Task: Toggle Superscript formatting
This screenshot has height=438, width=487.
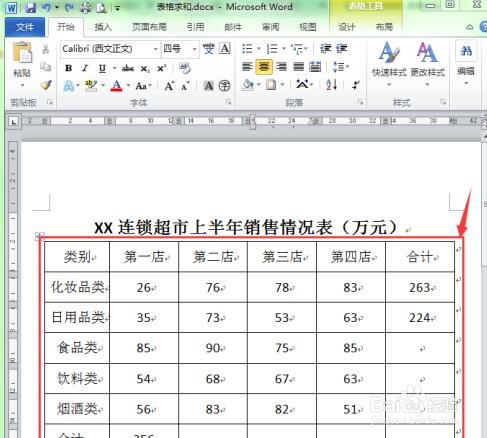Action: (x=162, y=68)
